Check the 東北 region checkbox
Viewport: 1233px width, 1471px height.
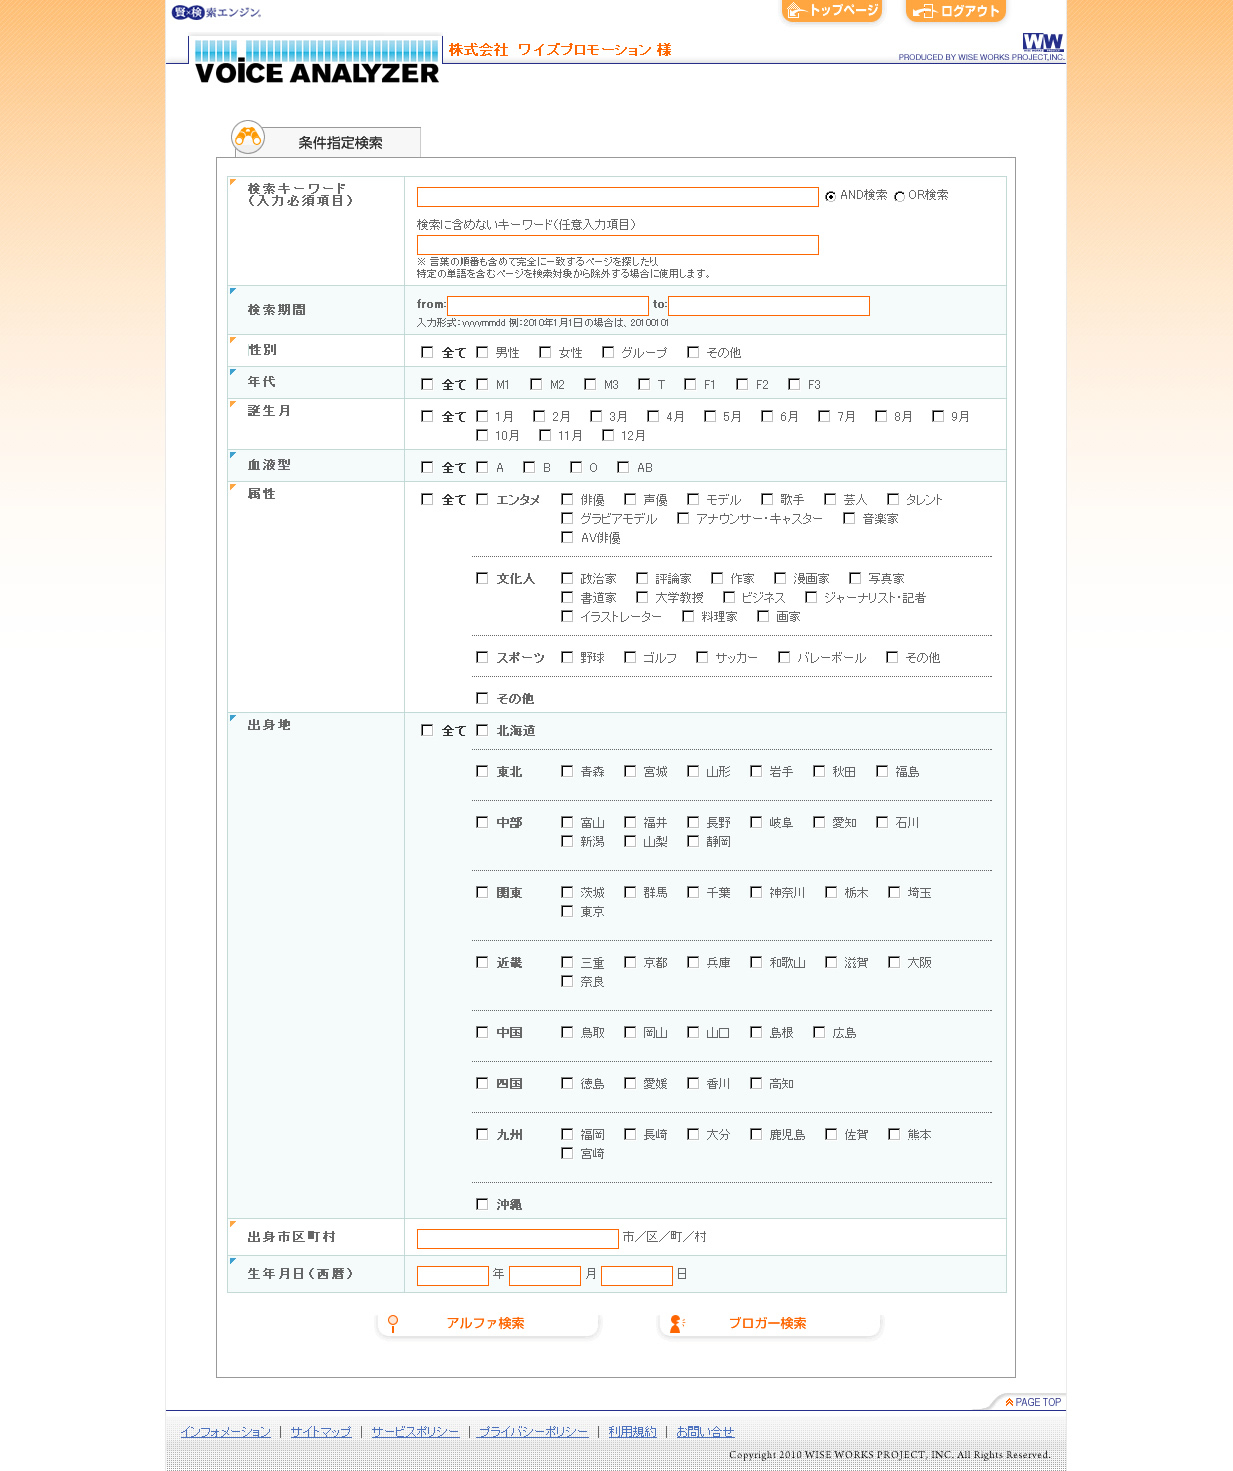click(482, 771)
